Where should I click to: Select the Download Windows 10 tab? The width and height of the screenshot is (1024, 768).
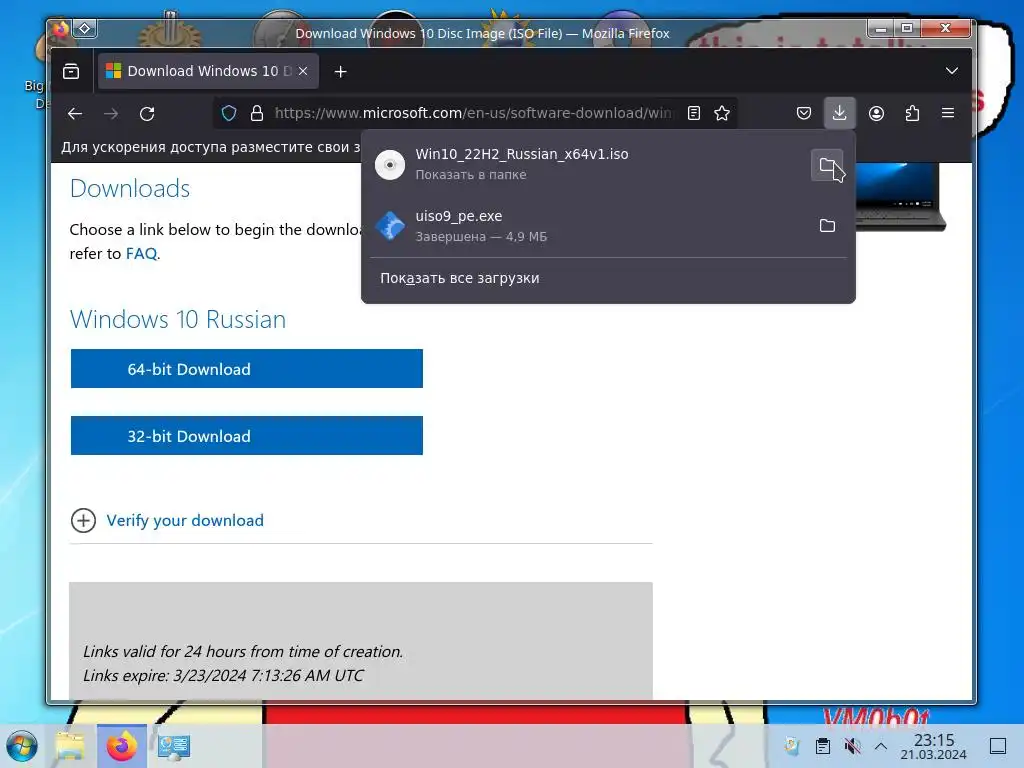208,71
